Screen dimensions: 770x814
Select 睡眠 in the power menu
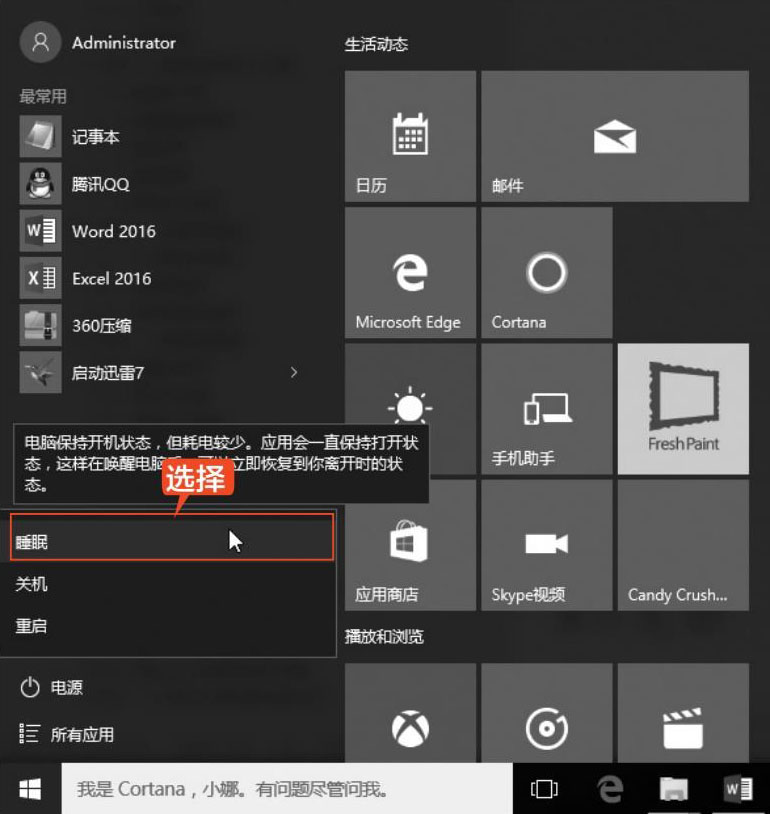(x=172, y=537)
